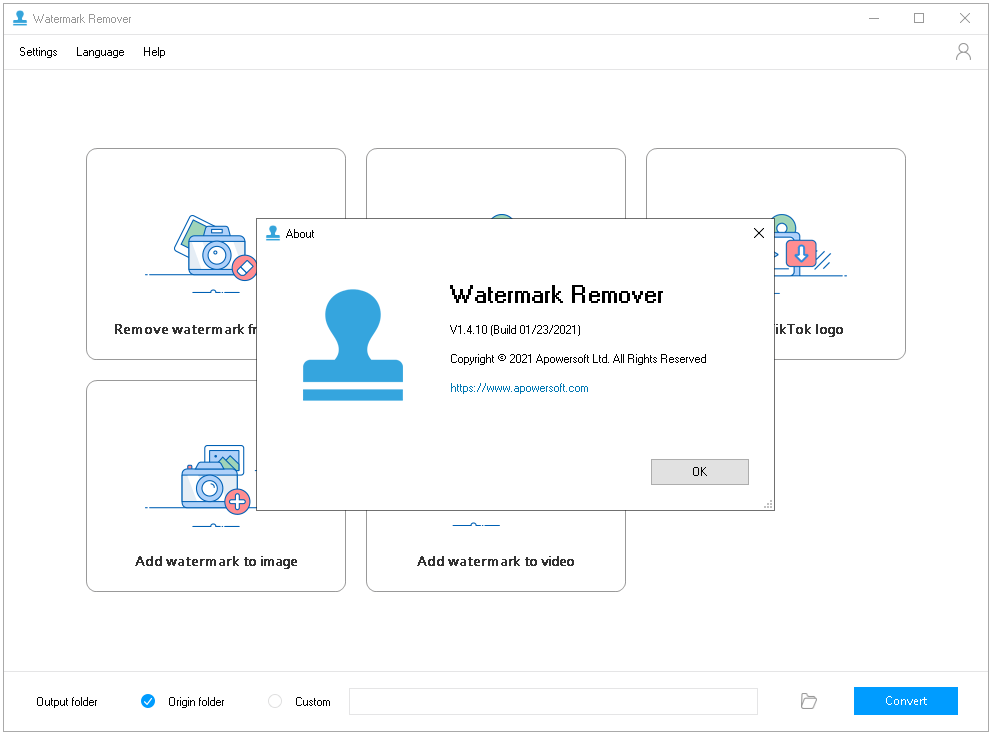This screenshot has height=736, width=992.
Task: Click the Output folder label
Action: click(66, 702)
